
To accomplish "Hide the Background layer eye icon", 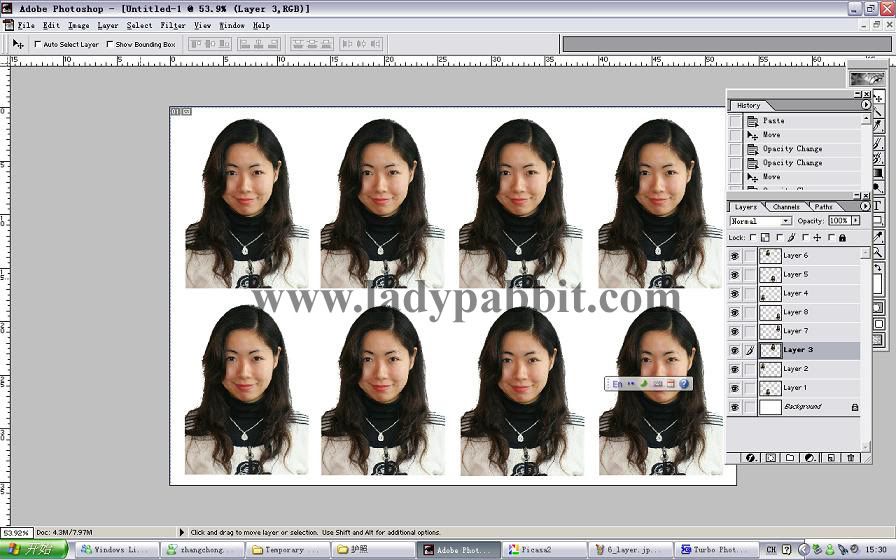I will pyautogui.click(x=735, y=407).
